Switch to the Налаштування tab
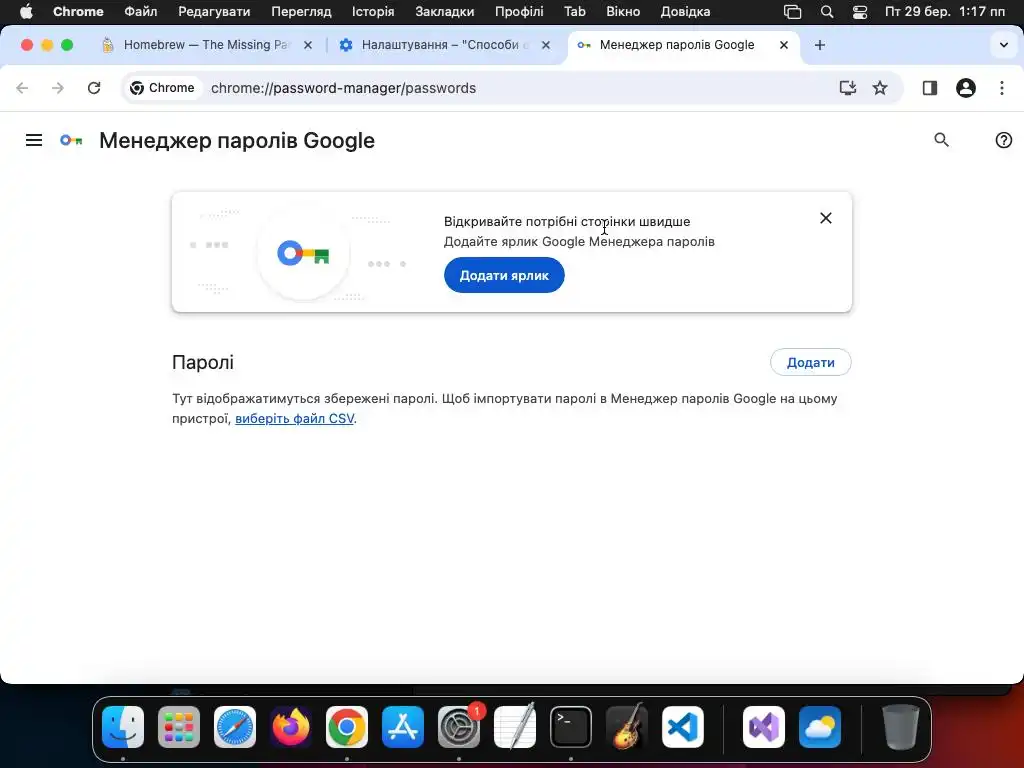This screenshot has height=768, width=1024. (444, 45)
